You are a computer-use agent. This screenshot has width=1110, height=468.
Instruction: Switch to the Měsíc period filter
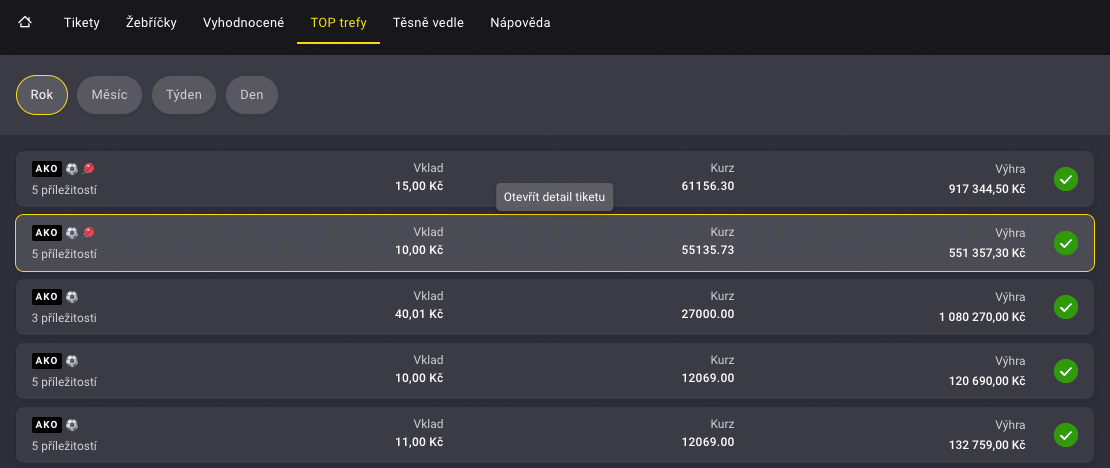(109, 95)
